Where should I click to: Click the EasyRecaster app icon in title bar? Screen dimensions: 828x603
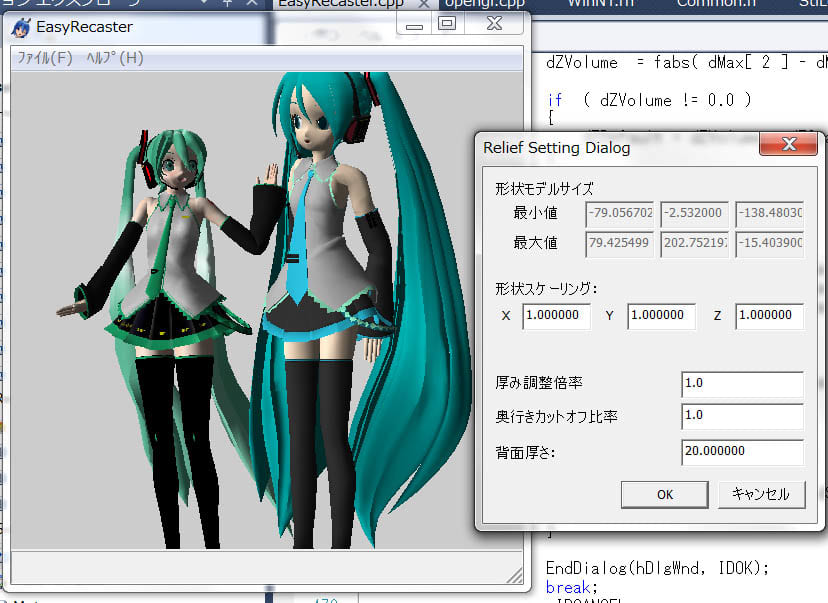[x=22, y=27]
